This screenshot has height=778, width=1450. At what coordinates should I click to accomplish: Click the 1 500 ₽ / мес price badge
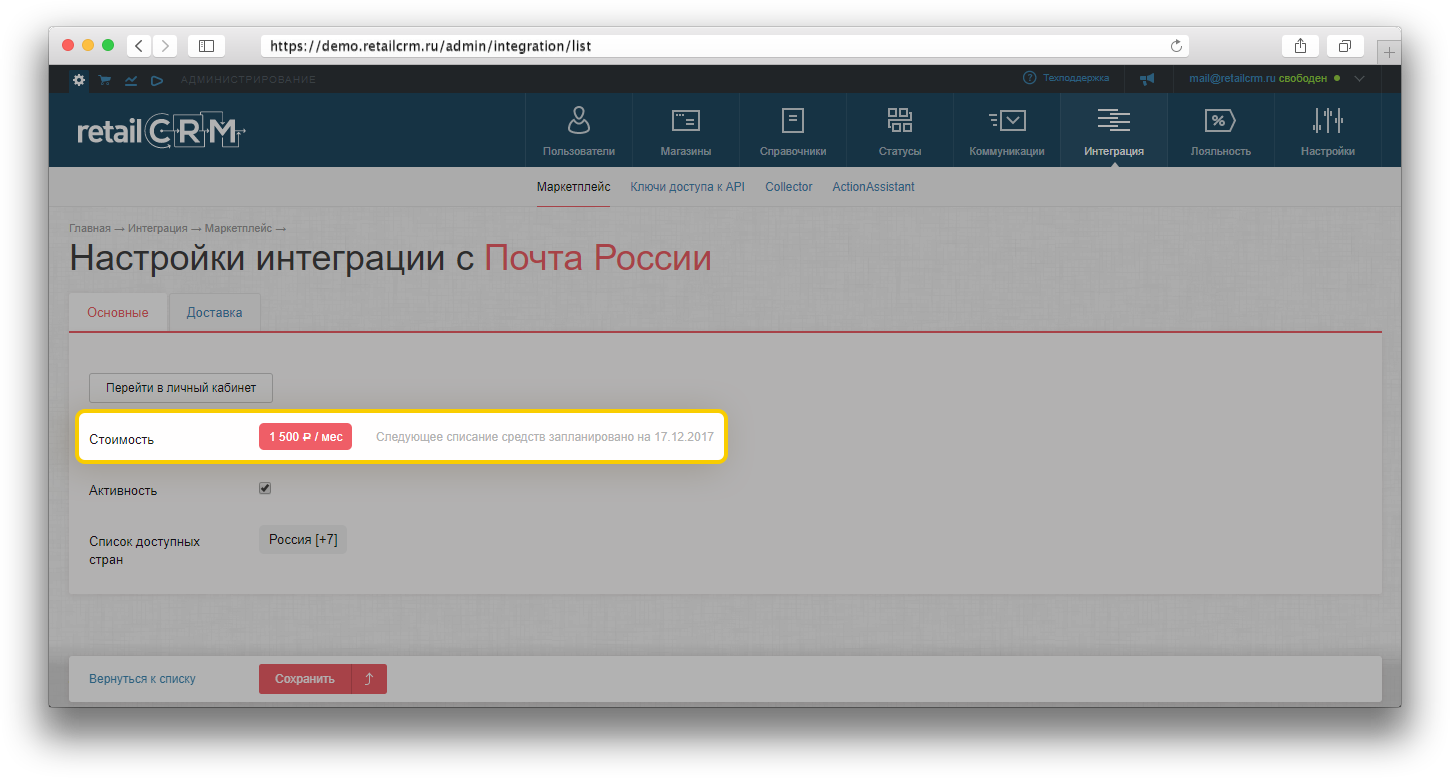[x=305, y=437]
